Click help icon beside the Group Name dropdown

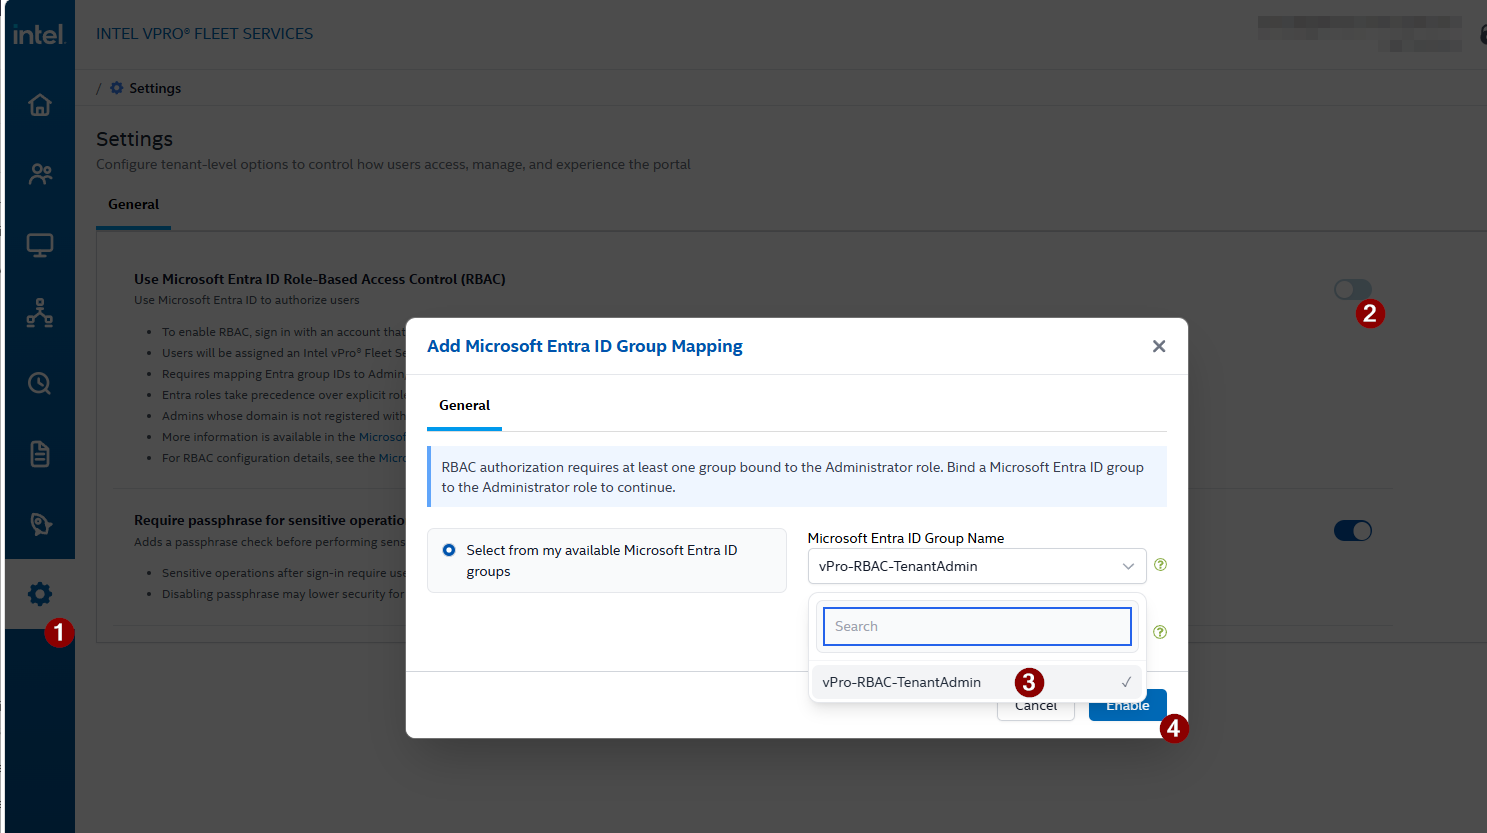pyautogui.click(x=1160, y=565)
